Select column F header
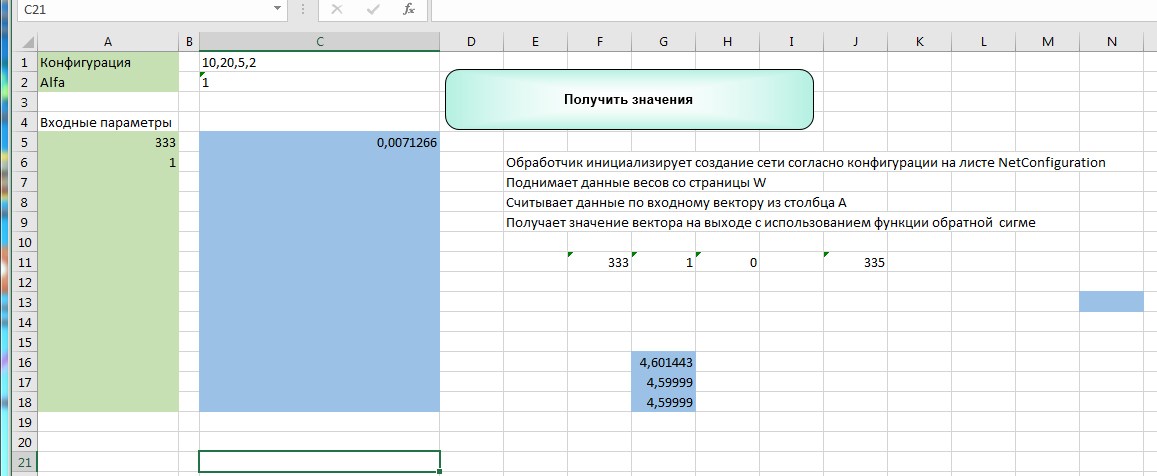The image size is (1157, 476). point(599,42)
